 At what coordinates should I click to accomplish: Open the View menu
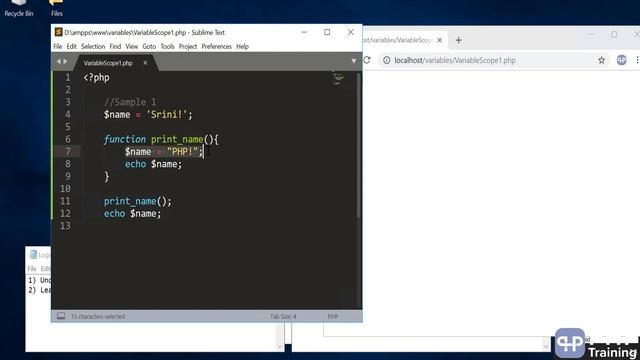tap(131, 47)
